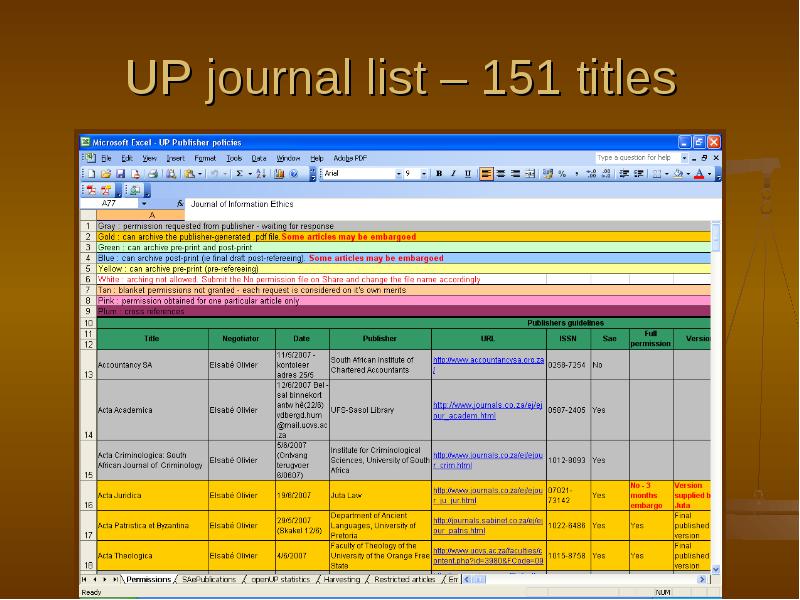Open the Data menu

tap(259, 158)
